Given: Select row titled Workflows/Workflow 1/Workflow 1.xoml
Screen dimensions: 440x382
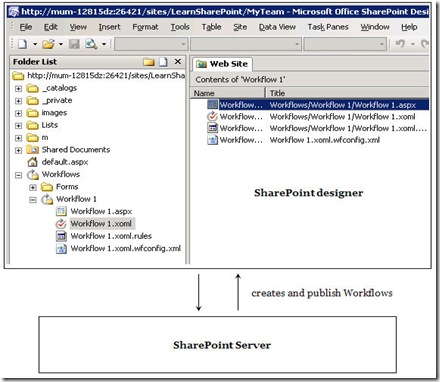Looking at the screenshot, I should click(x=309, y=117).
